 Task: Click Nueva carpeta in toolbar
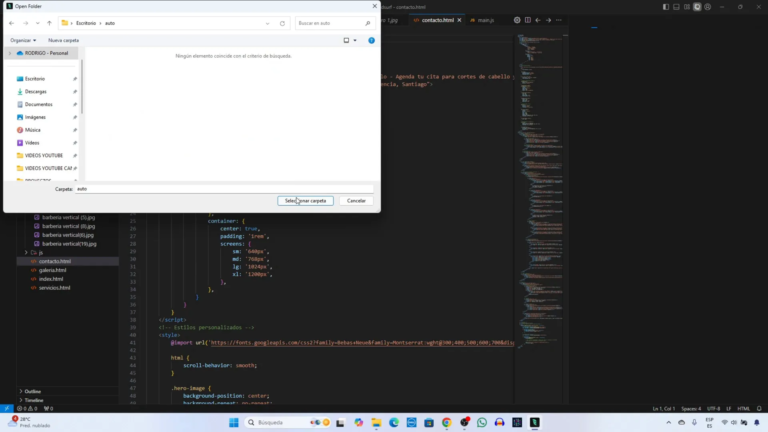coord(62,40)
